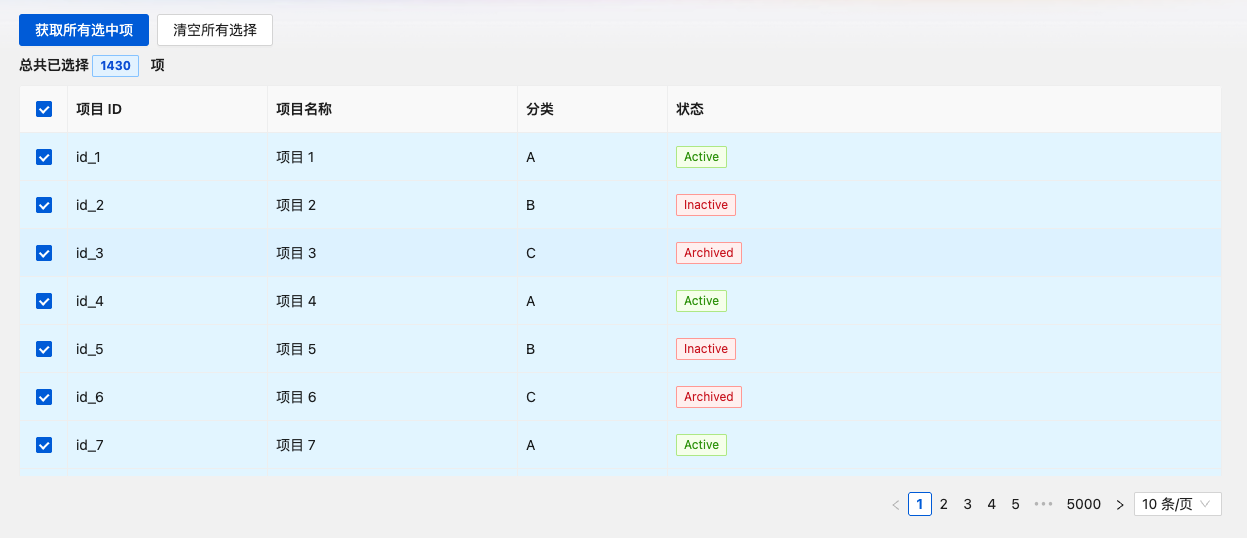
Task: Uncheck the checkbox for row id_3
Action: (x=44, y=253)
